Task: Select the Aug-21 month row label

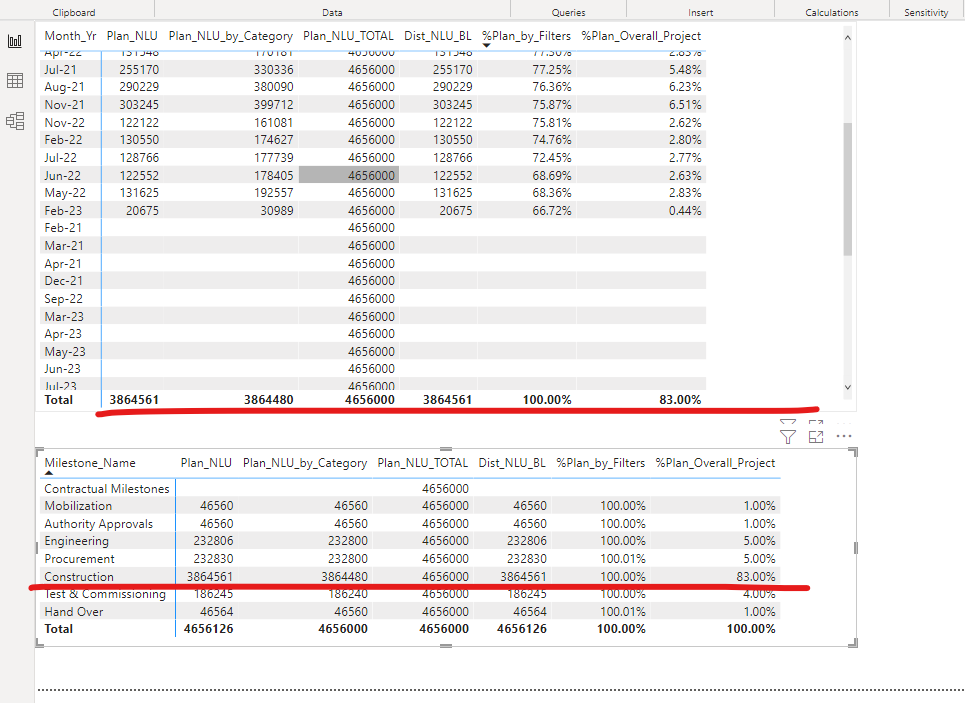Action: pos(64,87)
